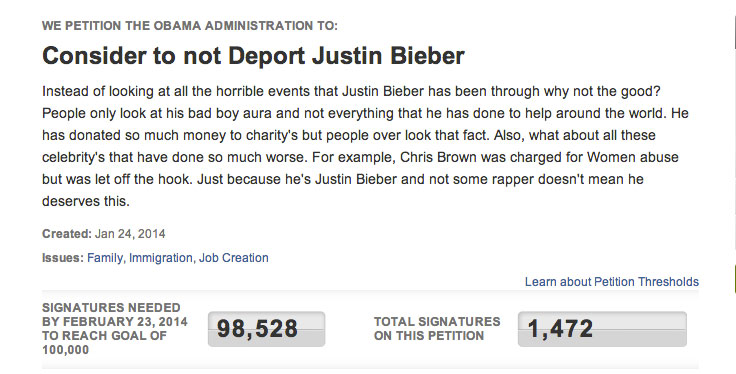This screenshot has width=736, height=374.
Task: Click the petition description paragraph
Action: pyautogui.click(x=365, y=146)
